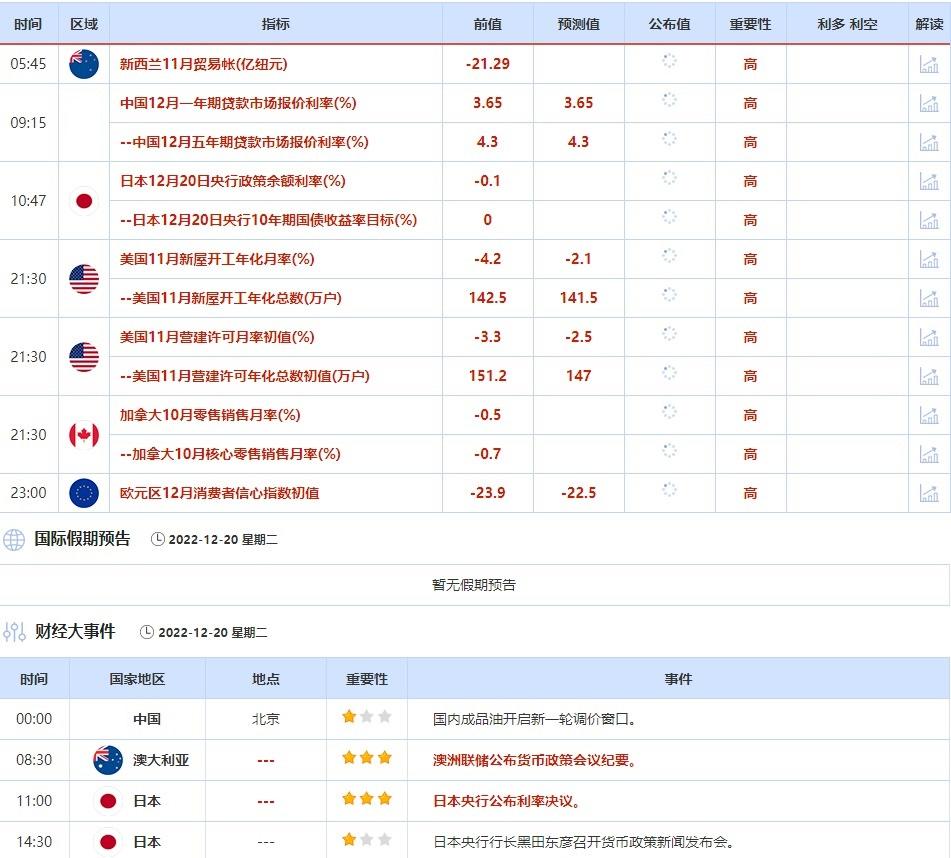Open 欧元区12月消费者信心指数初值 link
The width and height of the screenshot is (951, 858).
pyautogui.click(x=219, y=493)
